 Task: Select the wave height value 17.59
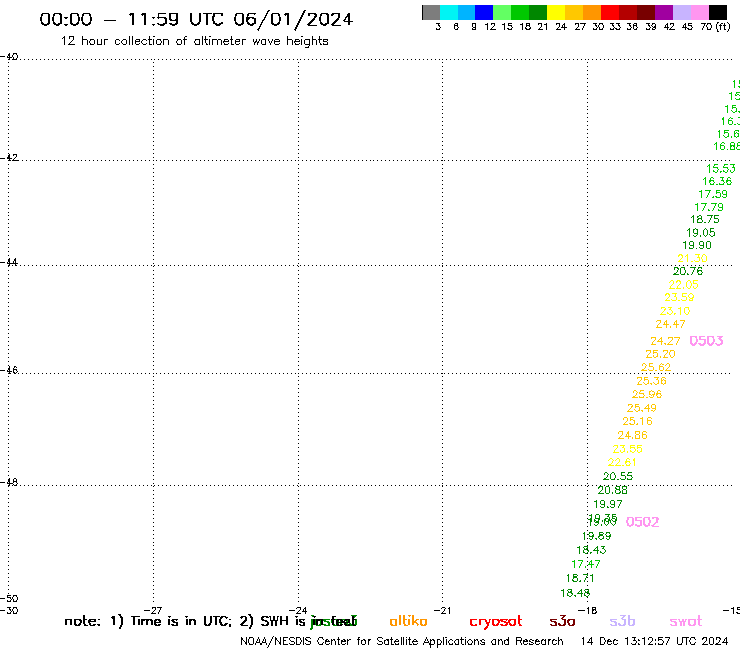pos(713,194)
